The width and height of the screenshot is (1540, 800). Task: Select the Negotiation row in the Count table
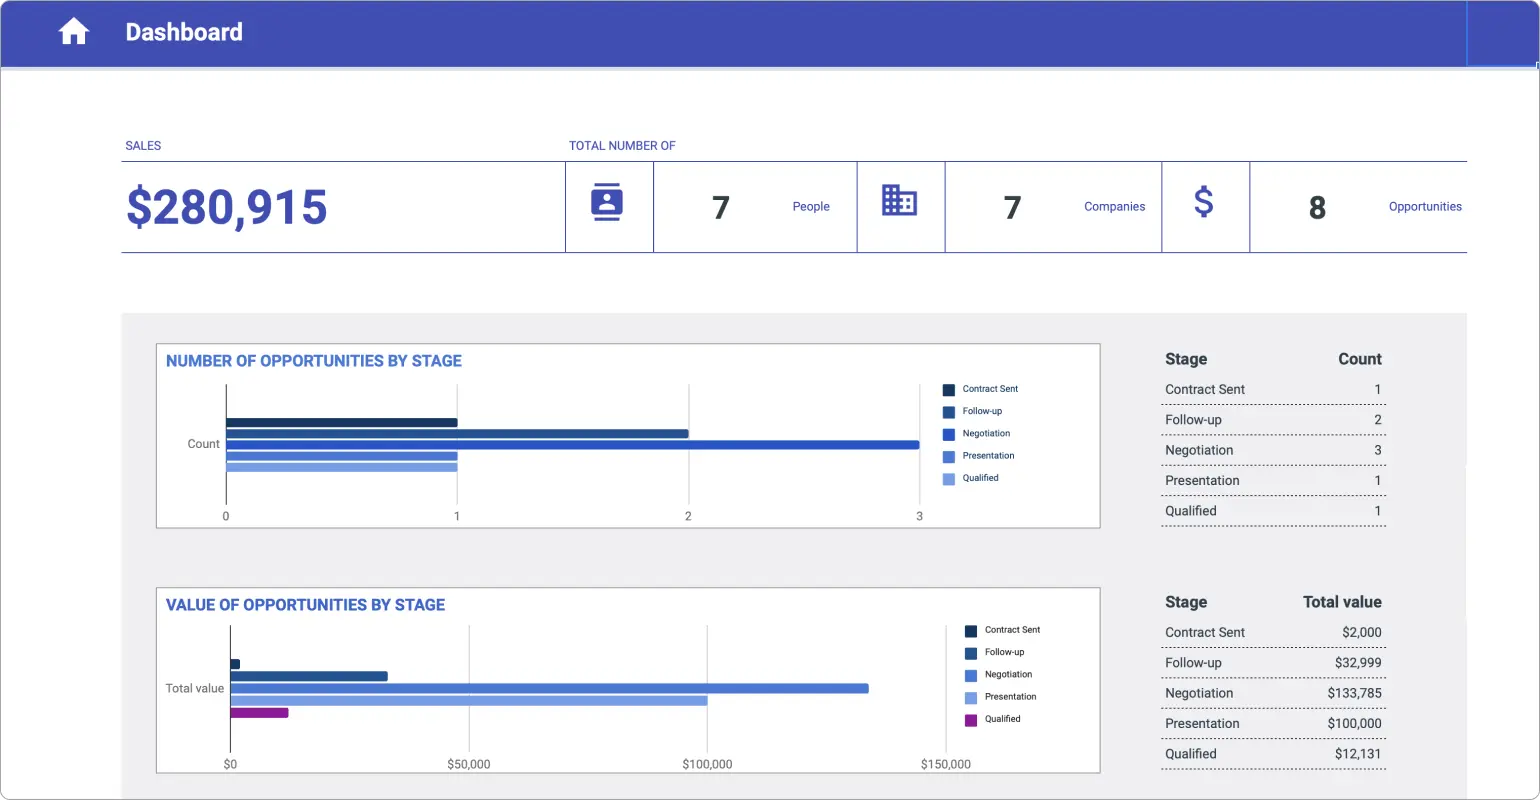pyautogui.click(x=1273, y=450)
